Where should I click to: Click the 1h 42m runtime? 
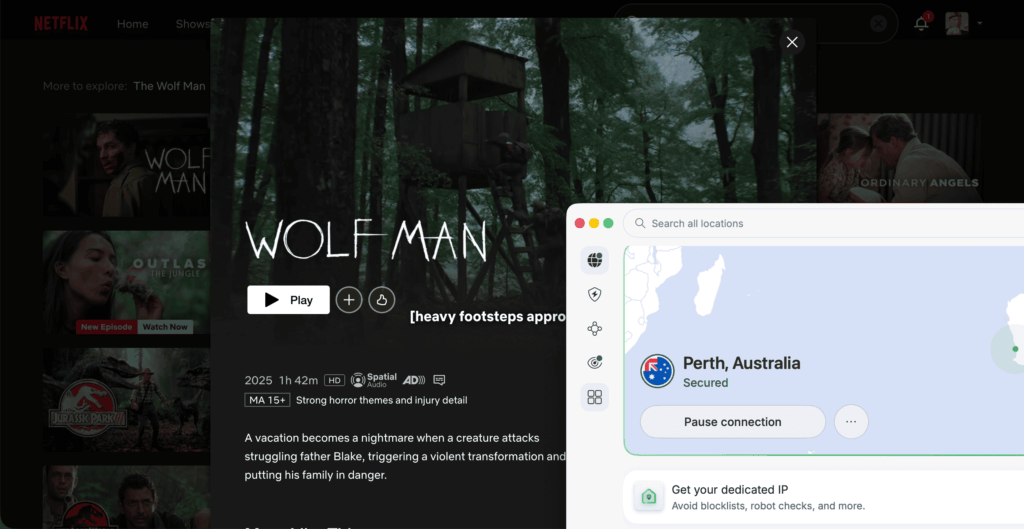298,380
